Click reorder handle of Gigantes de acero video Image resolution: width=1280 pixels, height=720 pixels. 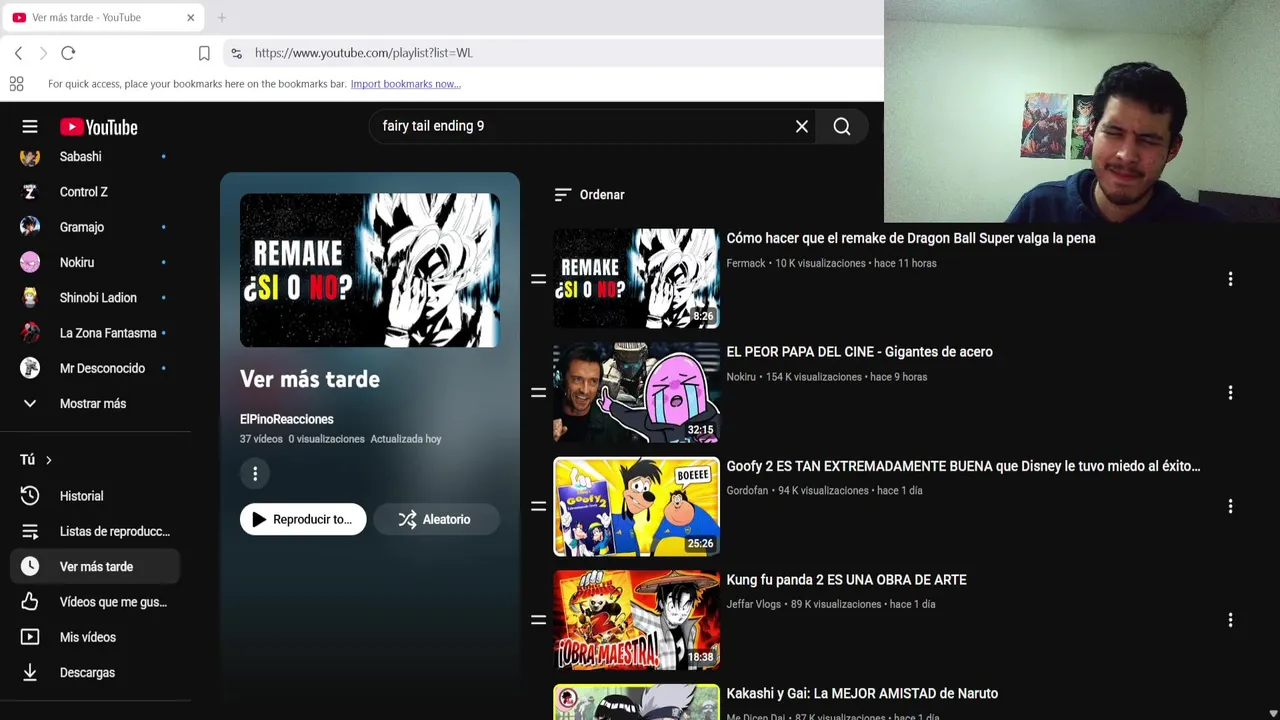pos(538,393)
